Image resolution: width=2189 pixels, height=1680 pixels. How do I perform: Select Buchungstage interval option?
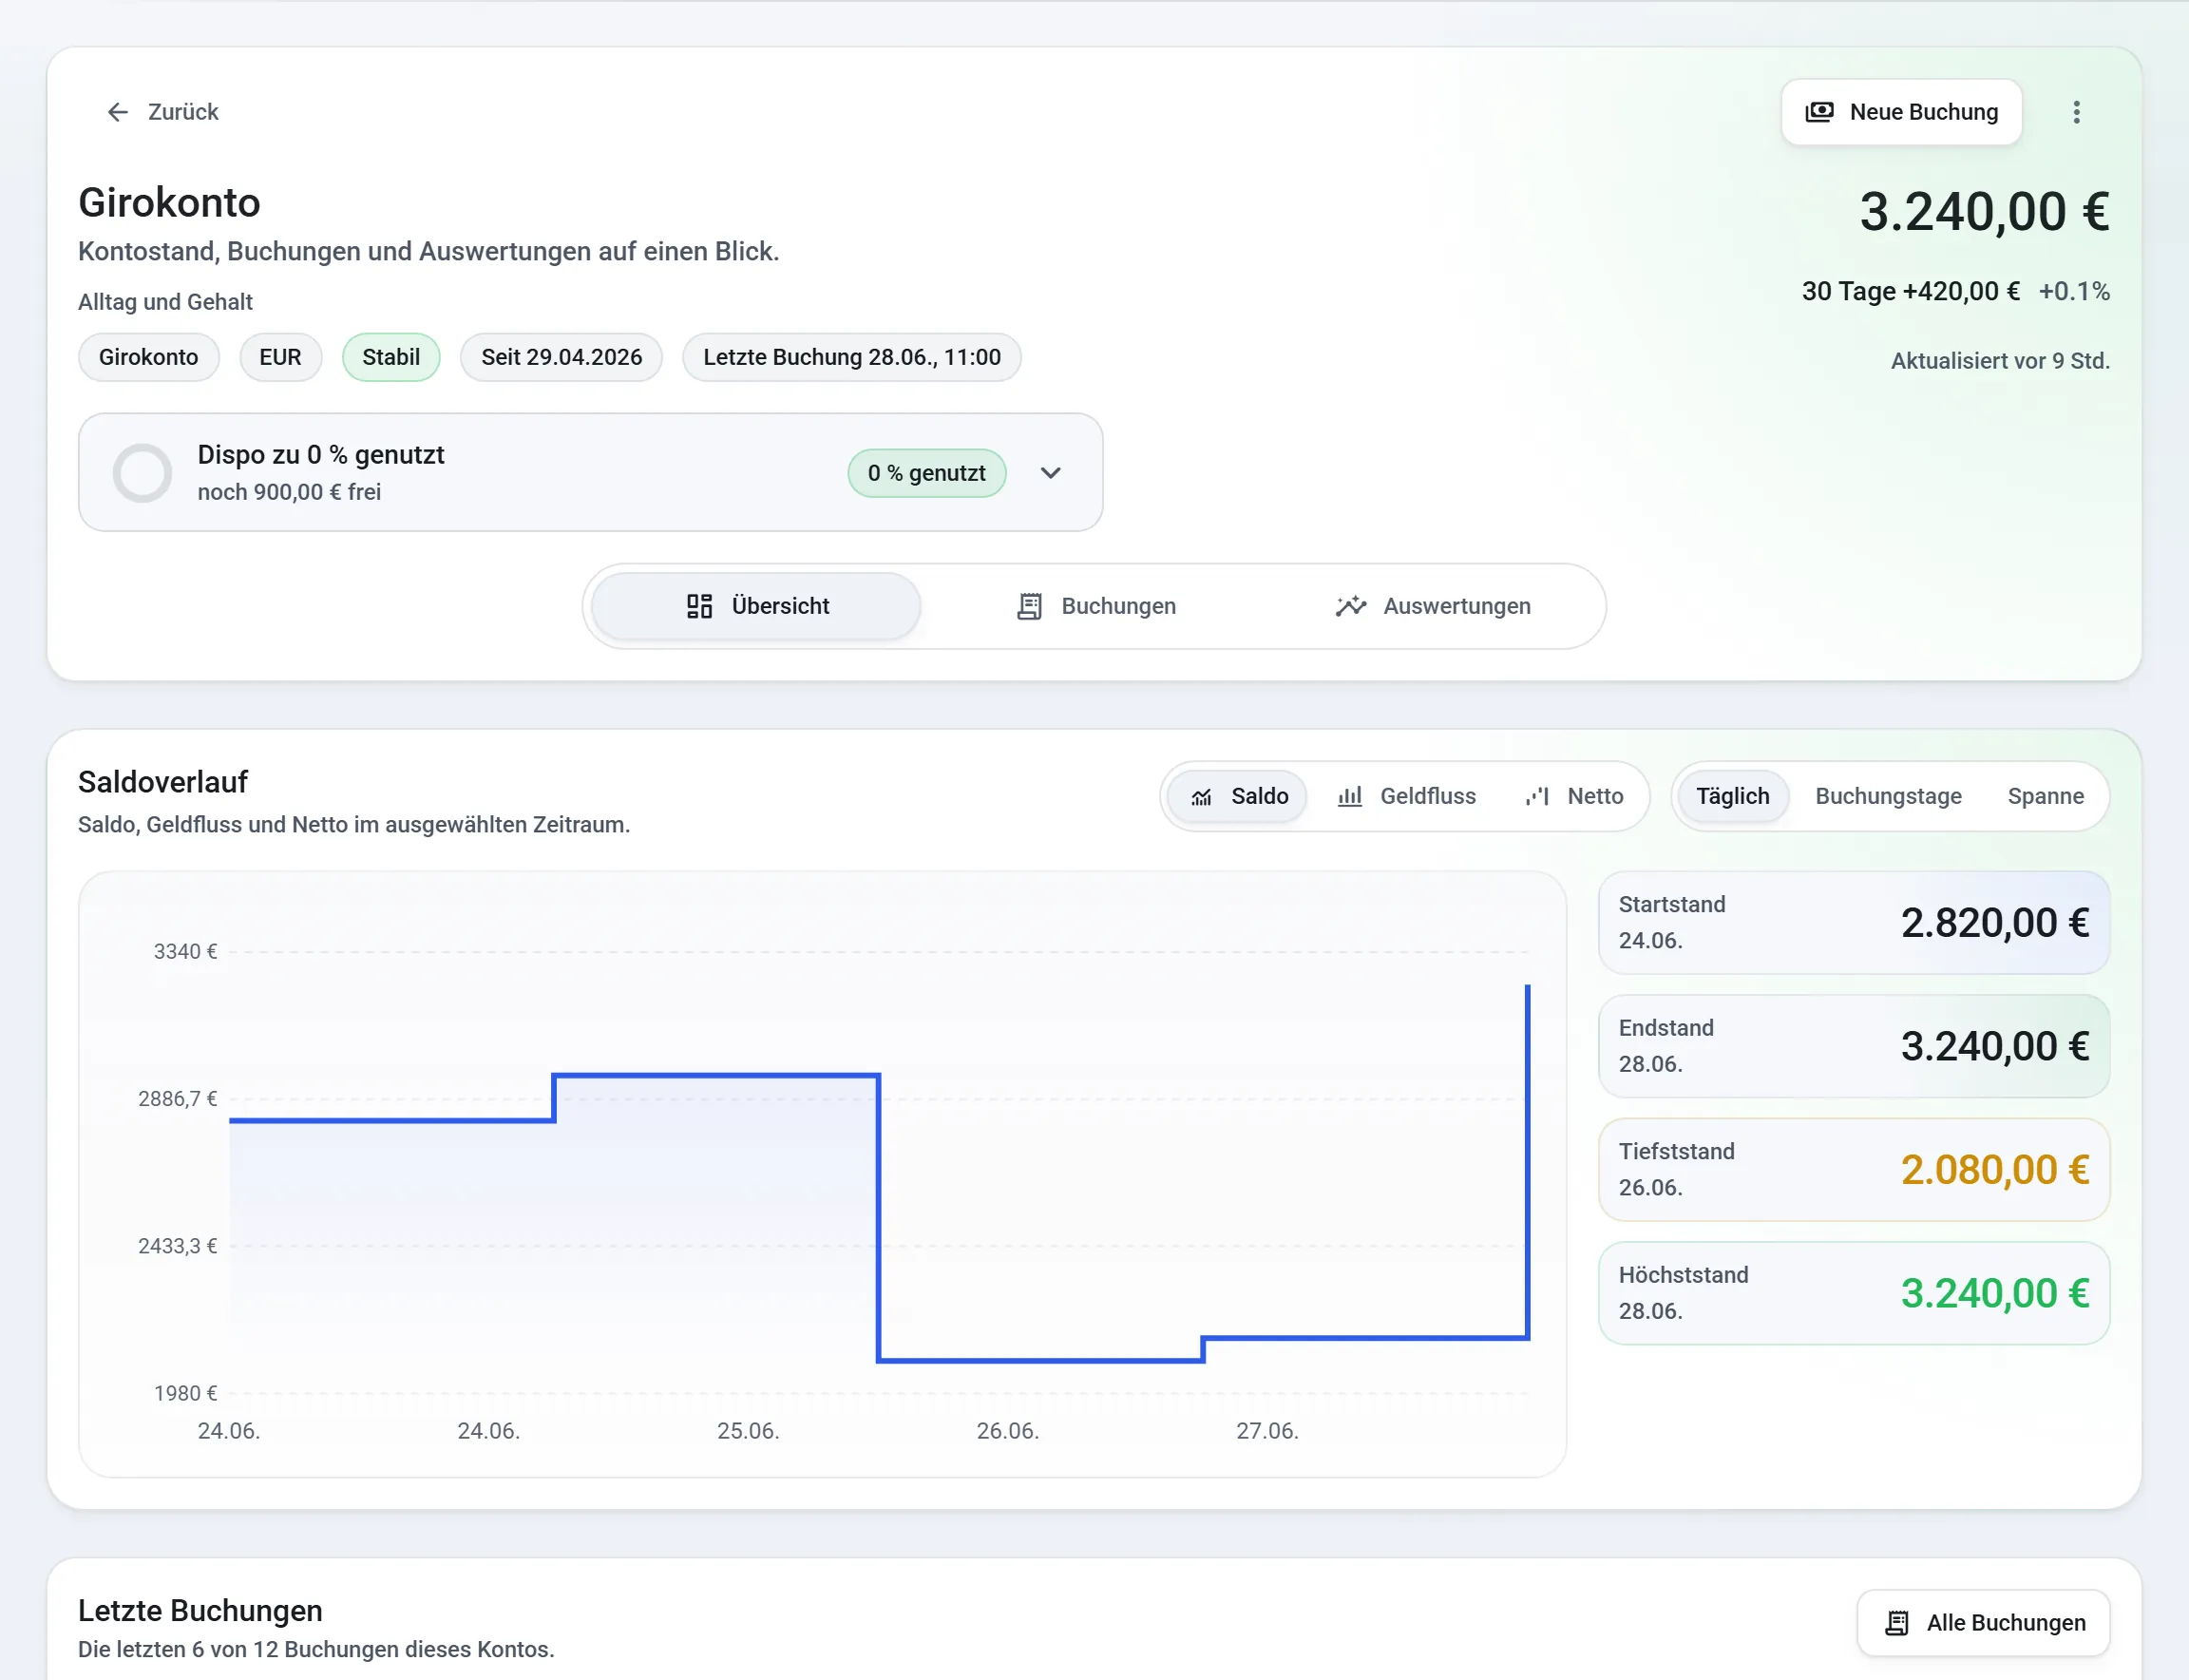[1888, 796]
